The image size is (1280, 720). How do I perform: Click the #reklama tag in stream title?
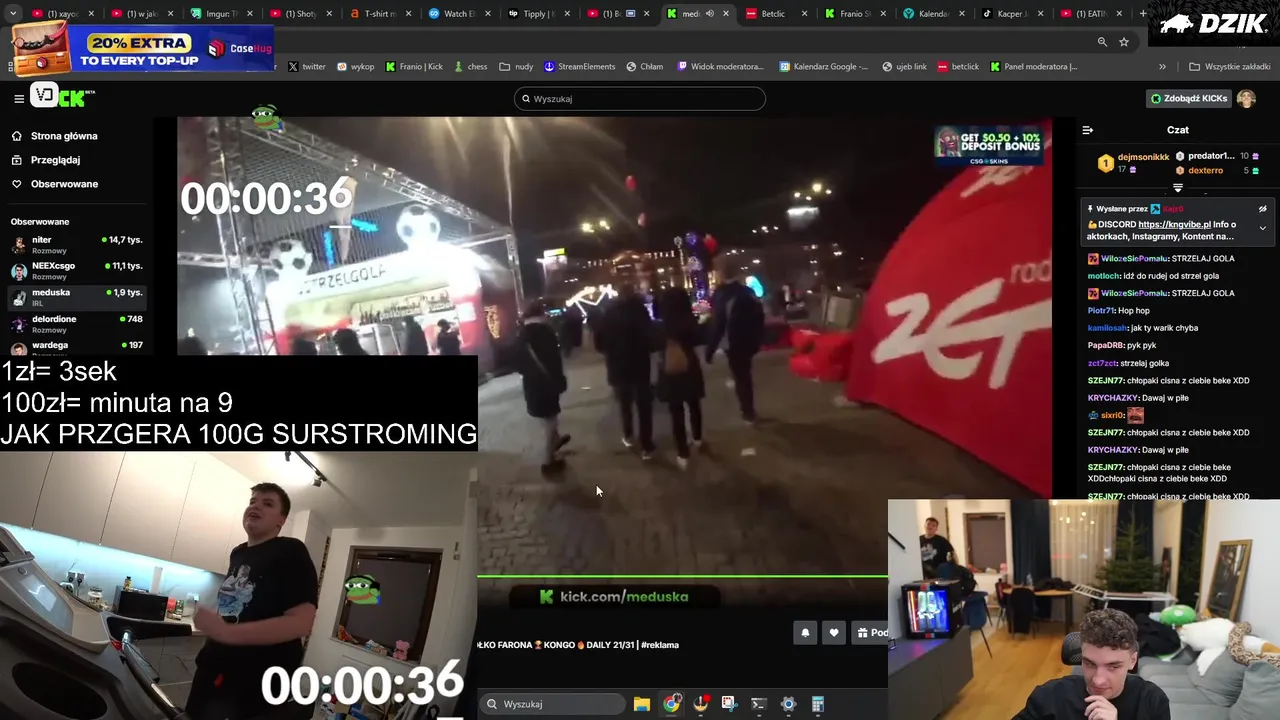pyautogui.click(x=659, y=645)
